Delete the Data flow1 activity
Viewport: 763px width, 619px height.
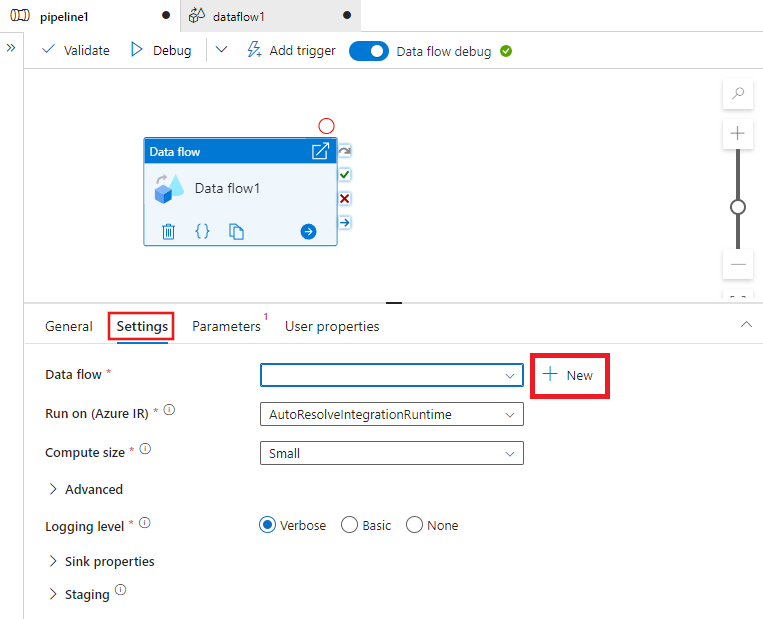(x=168, y=232)
